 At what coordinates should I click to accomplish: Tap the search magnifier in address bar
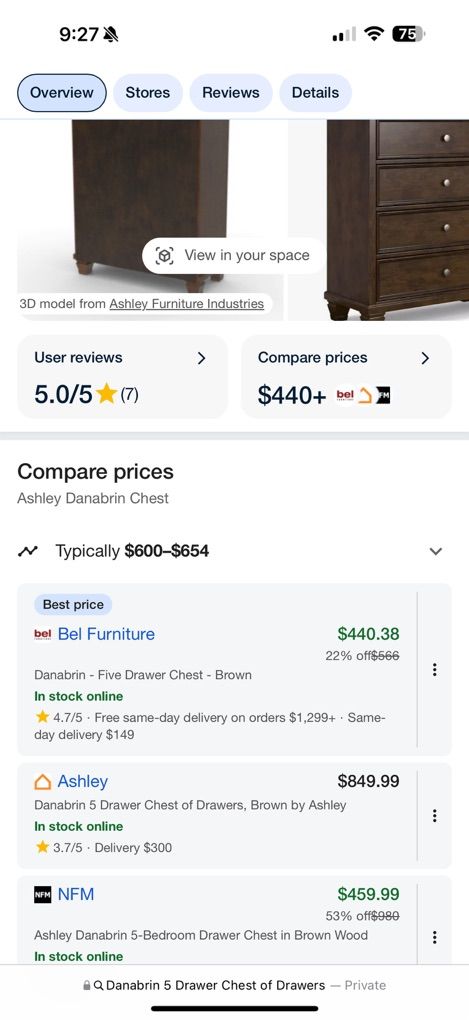click(99, 986)
